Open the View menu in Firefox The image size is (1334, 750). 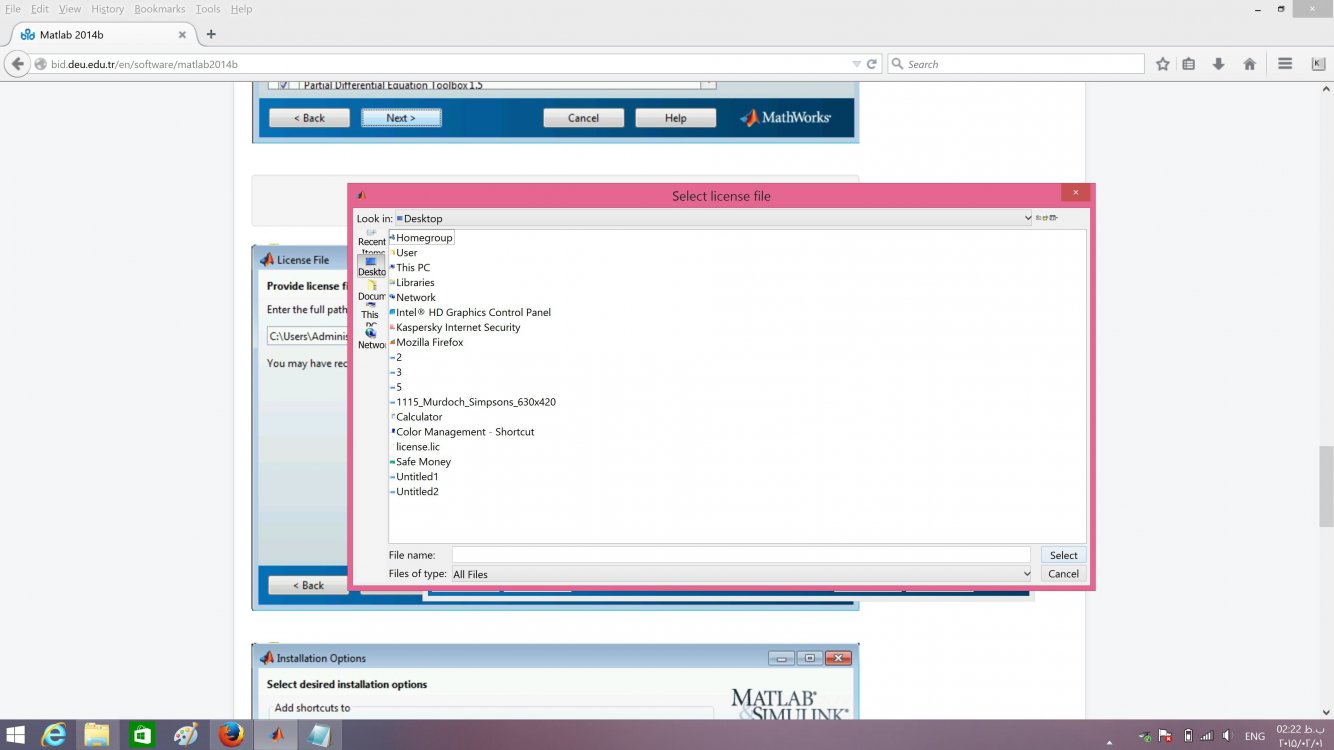(70, 9)
